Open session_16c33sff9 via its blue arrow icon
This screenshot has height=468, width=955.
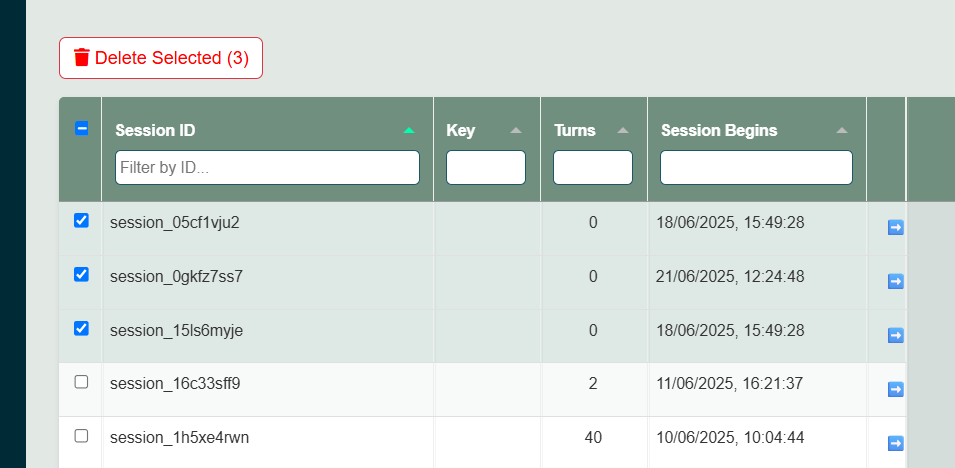point(895,389)
